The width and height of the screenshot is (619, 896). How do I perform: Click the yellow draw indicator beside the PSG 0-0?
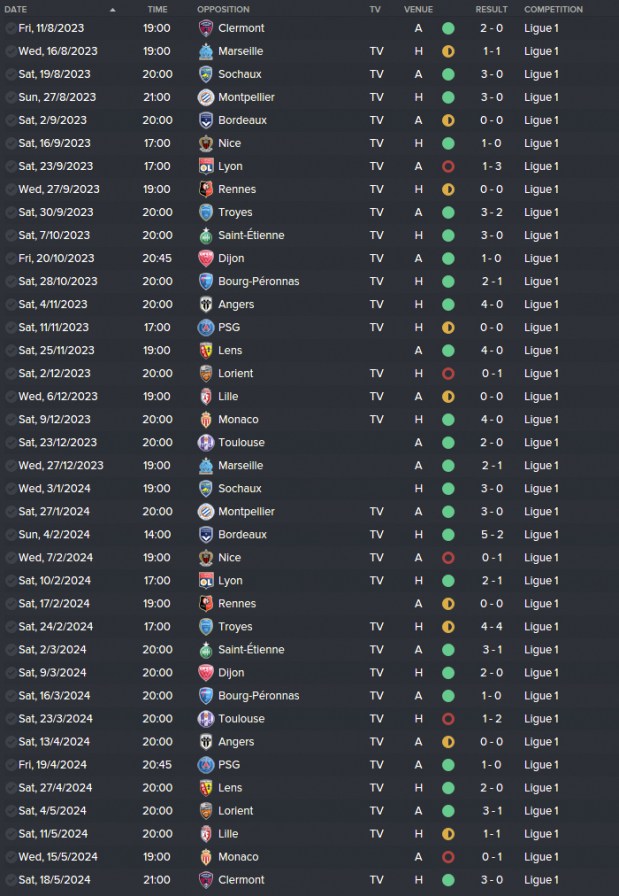[447, 327]
